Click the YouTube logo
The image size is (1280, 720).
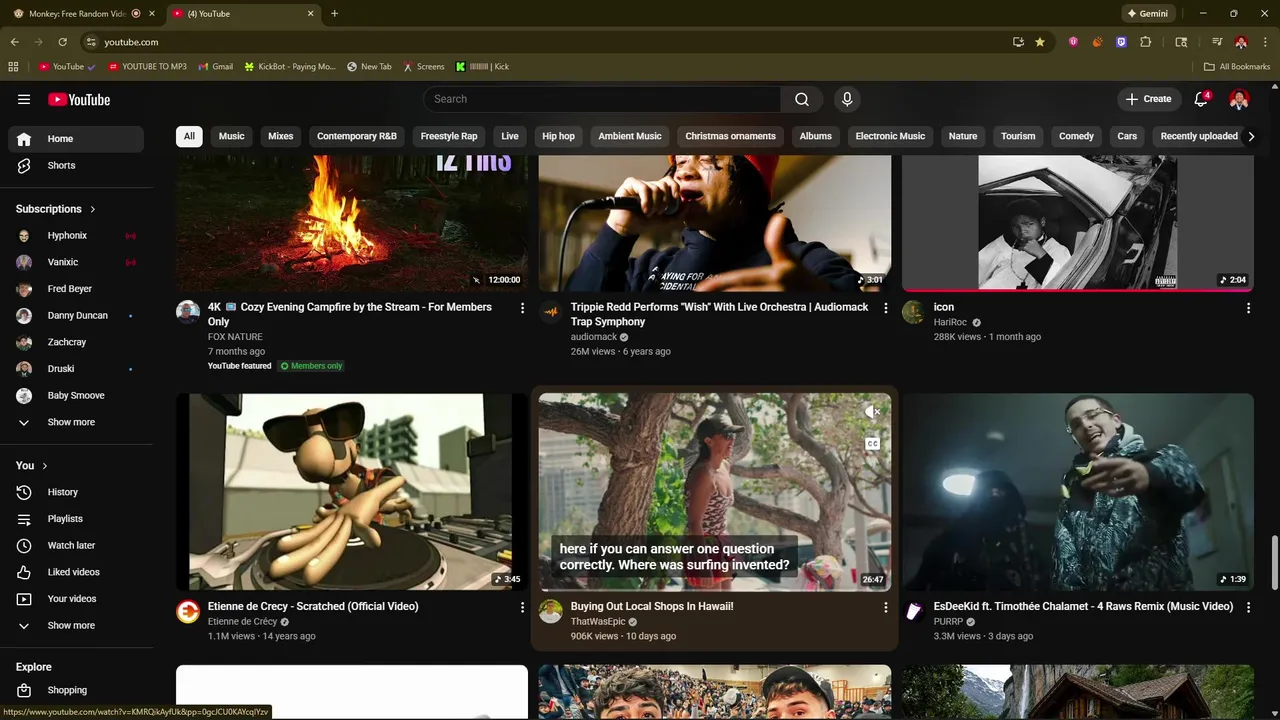point(79,99)
